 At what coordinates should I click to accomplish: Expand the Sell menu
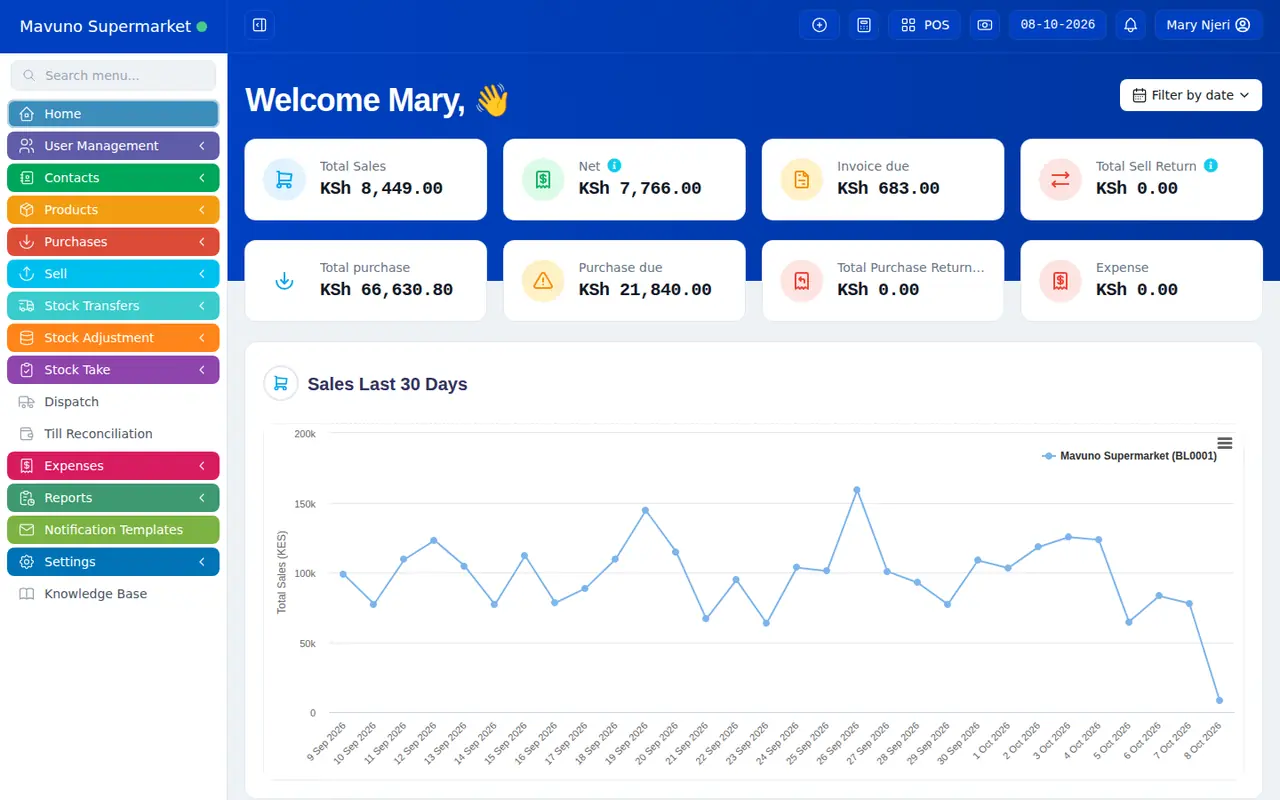(x=113, y=274)
